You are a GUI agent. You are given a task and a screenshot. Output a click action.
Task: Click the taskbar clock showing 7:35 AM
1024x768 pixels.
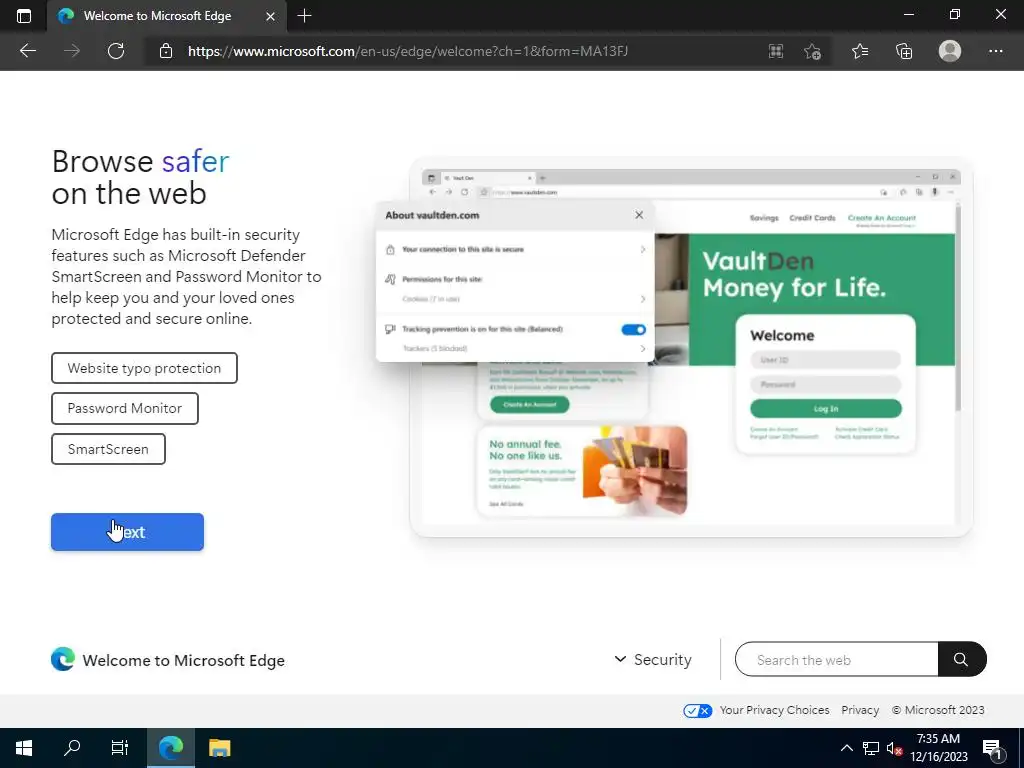click(x=938, y=748)
